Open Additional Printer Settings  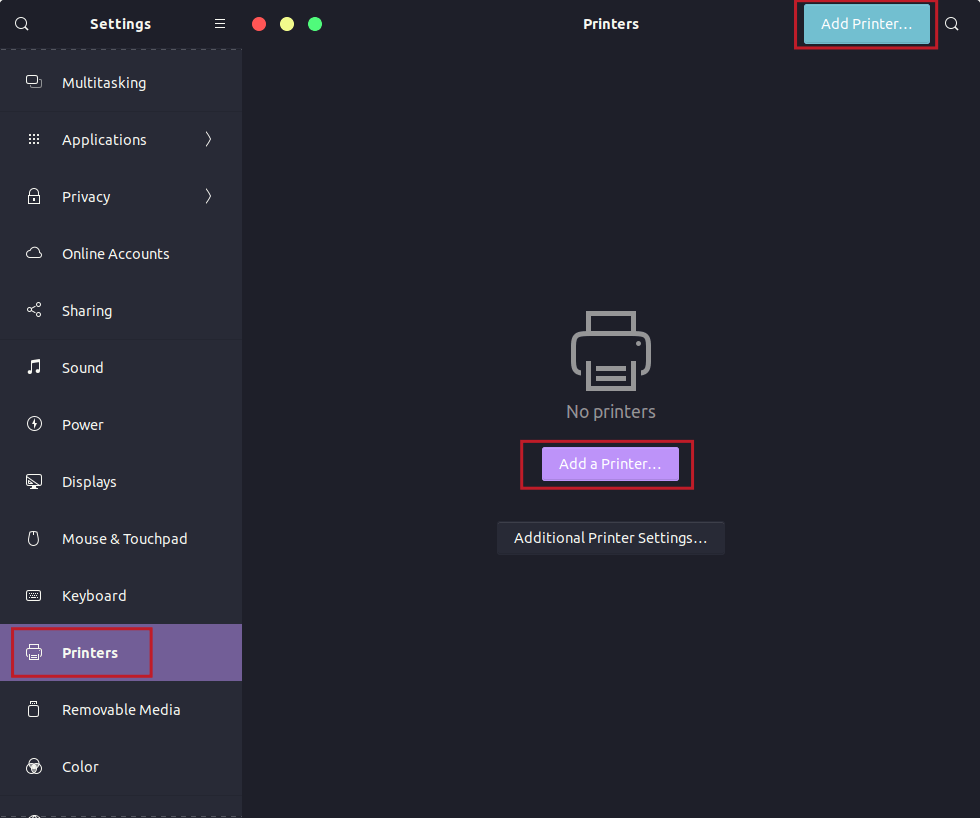coord(610,537)
